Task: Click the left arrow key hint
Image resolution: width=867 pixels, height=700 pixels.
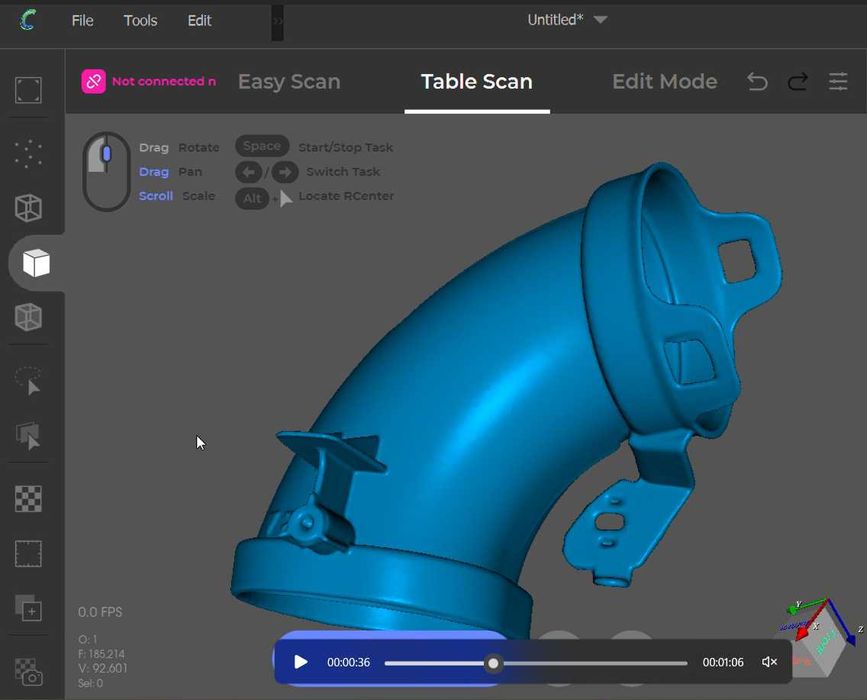Action: [x=249, y=173]
